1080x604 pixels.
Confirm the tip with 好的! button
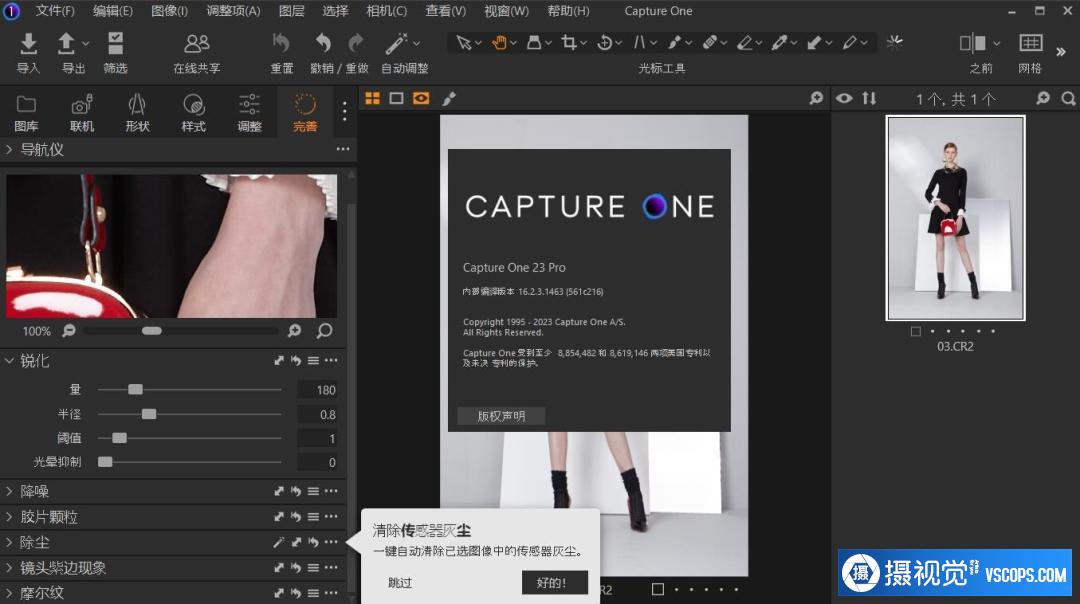(555, 583)
